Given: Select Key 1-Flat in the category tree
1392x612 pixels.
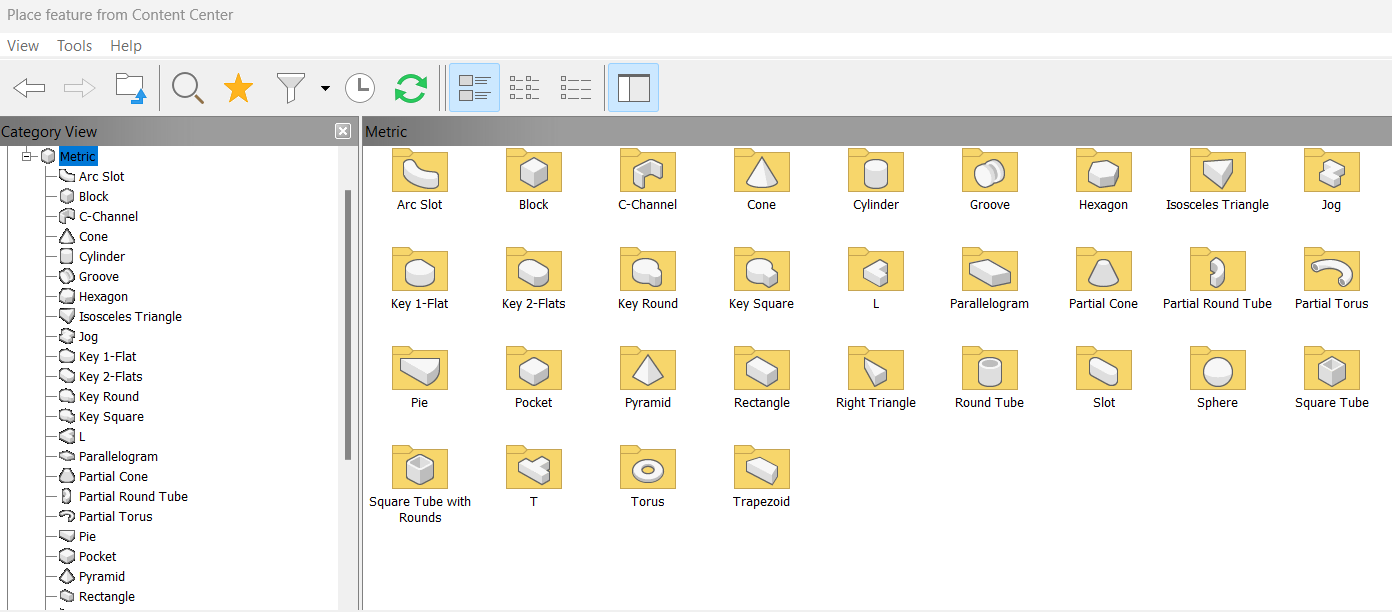Looking at the screenshot, I should pyautogui.click(x=108, y=356).
